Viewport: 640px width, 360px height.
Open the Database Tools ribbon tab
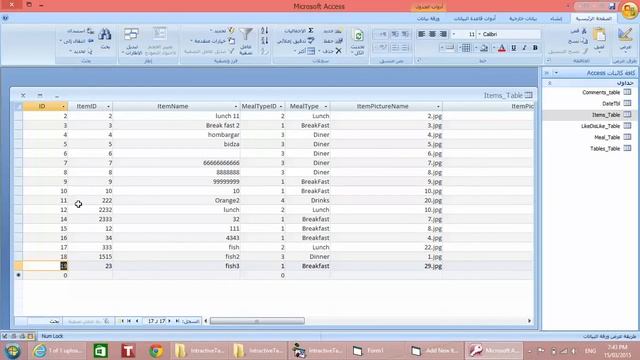(x=474, y=19)
